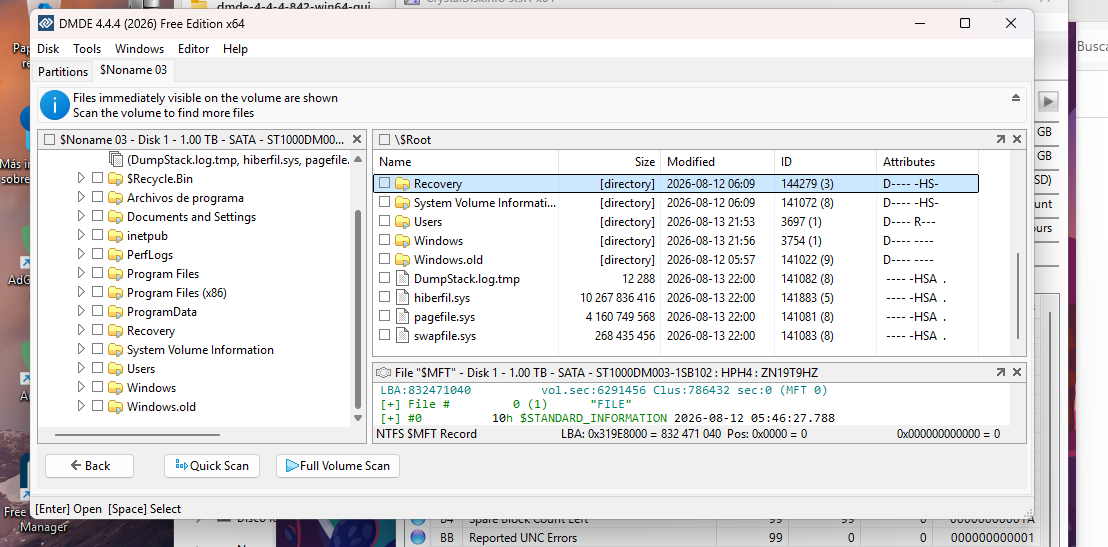Maximize the \$Root file list panel
The height and width of the screenshot is (547, 1108).
pos(1001,140)
